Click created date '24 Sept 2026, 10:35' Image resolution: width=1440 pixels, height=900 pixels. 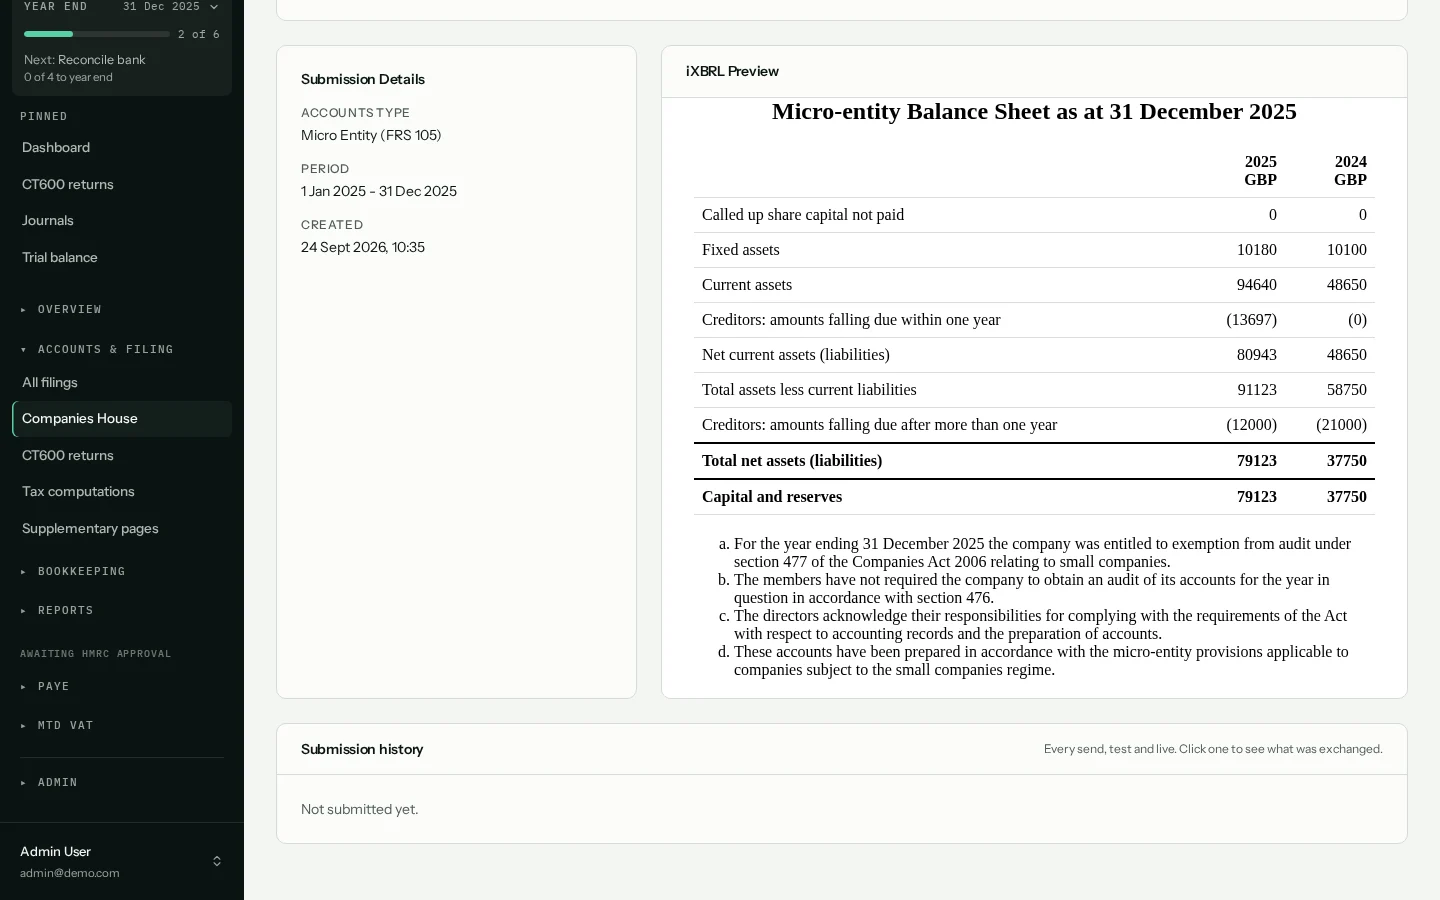point(363,248)
